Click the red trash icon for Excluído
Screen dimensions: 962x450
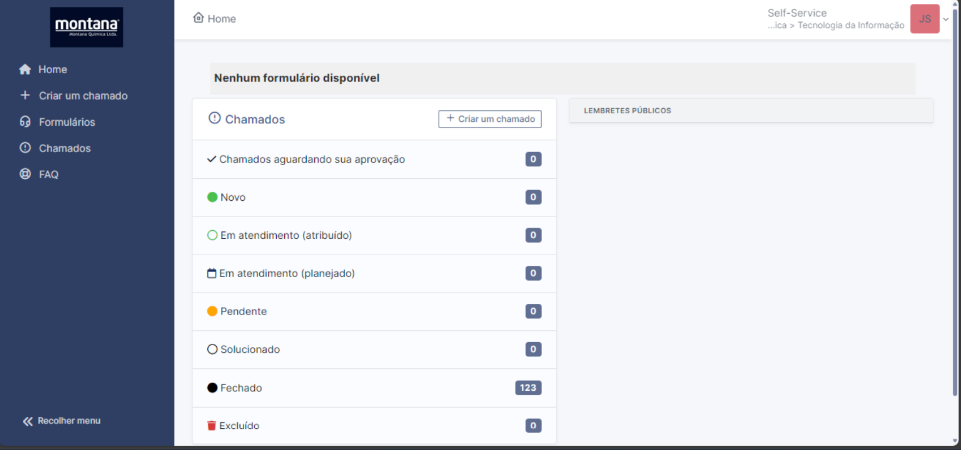212,425
